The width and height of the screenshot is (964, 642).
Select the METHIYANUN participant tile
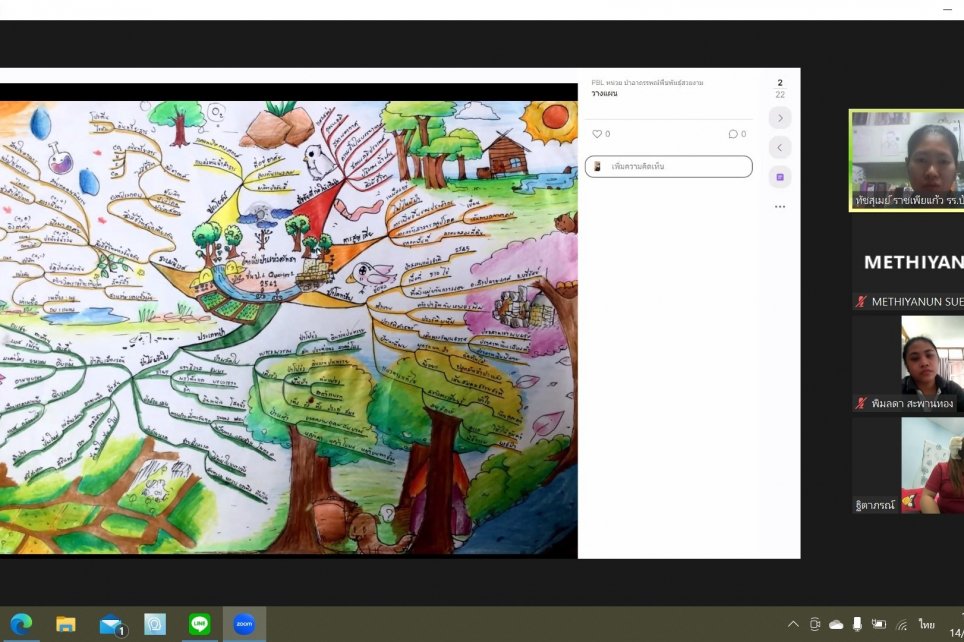point(907,263)
